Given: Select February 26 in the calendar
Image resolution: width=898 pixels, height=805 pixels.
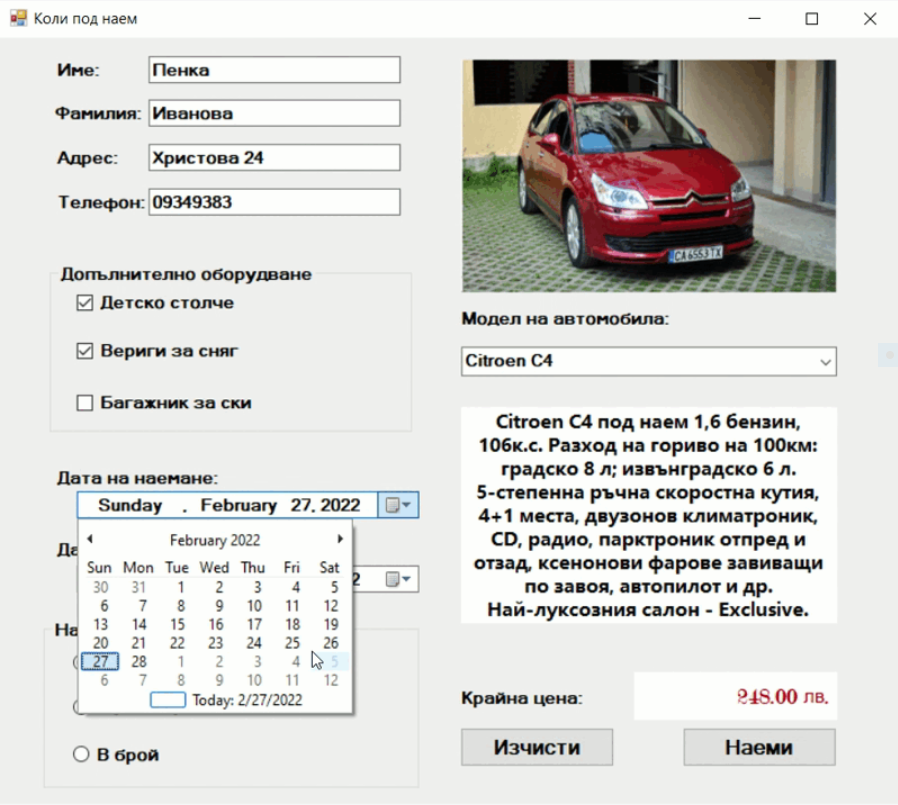Looking at the screenshot, I should (330, 643).
